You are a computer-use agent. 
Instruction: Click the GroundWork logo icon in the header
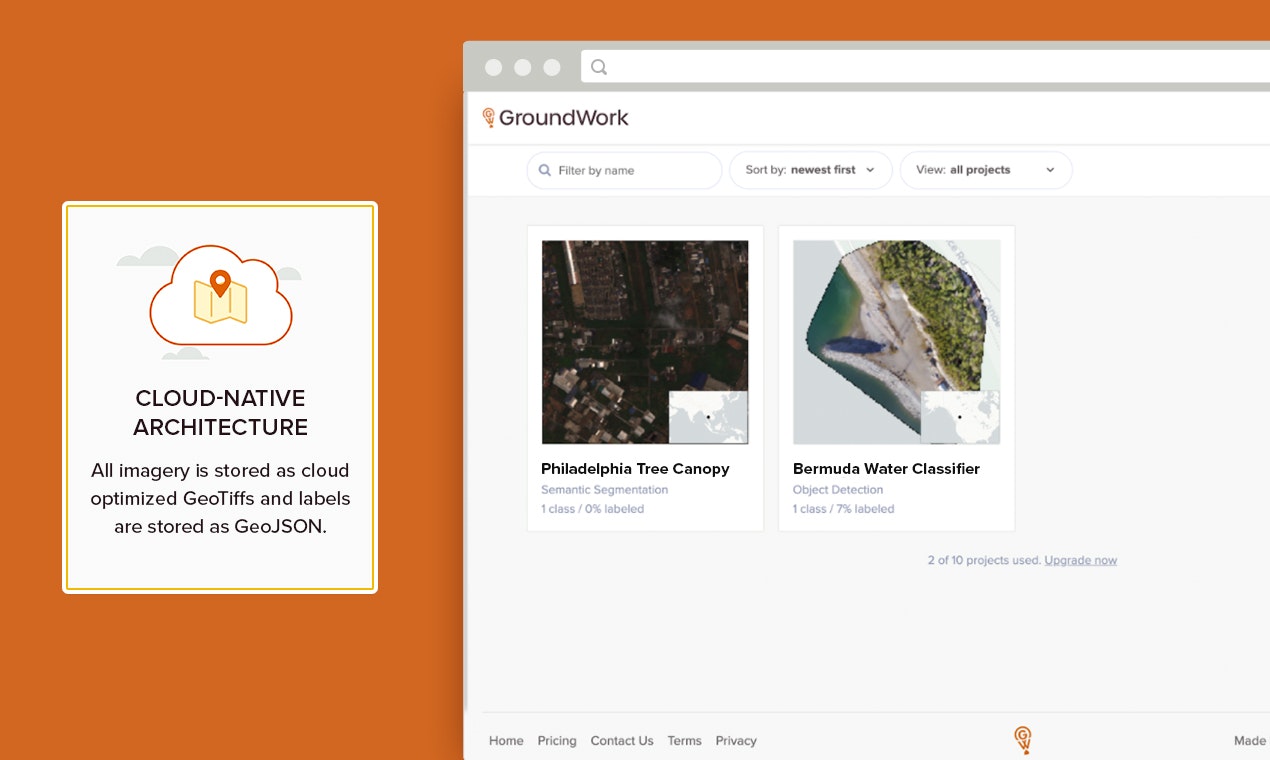490,117
